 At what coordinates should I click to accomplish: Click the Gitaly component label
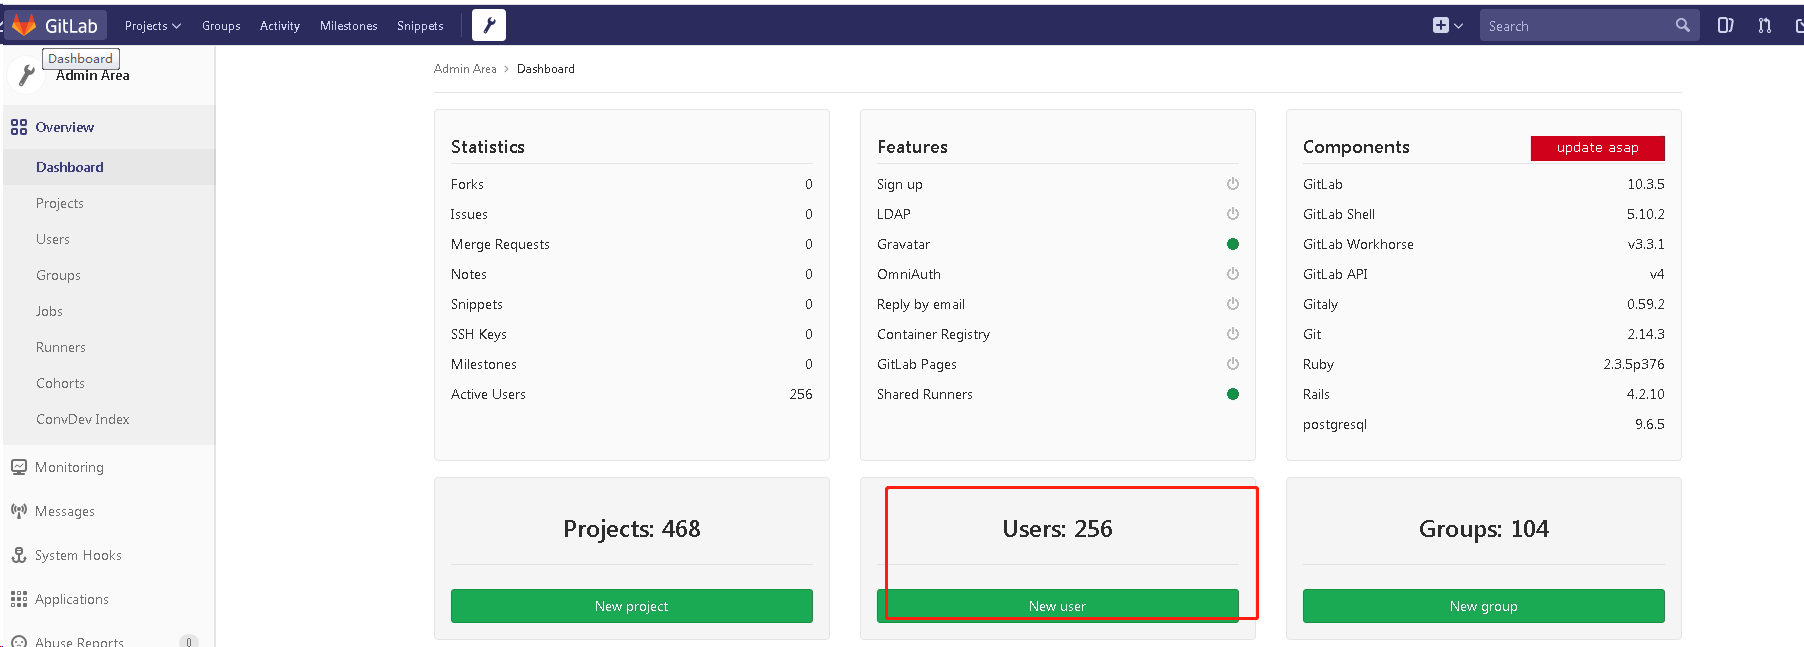(1320, 304)
